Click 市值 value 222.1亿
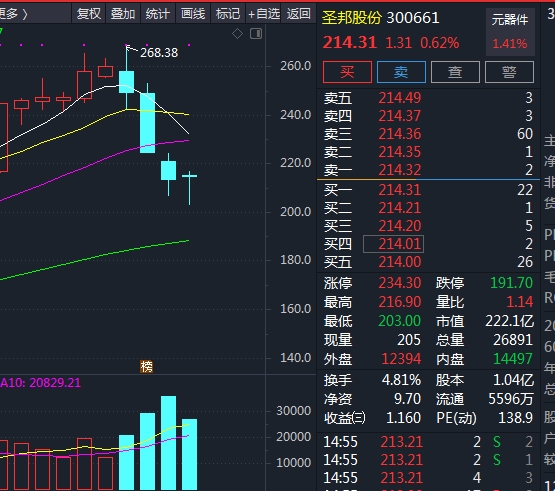The width and height of the screenshot is (555, 491). [509, 321]
